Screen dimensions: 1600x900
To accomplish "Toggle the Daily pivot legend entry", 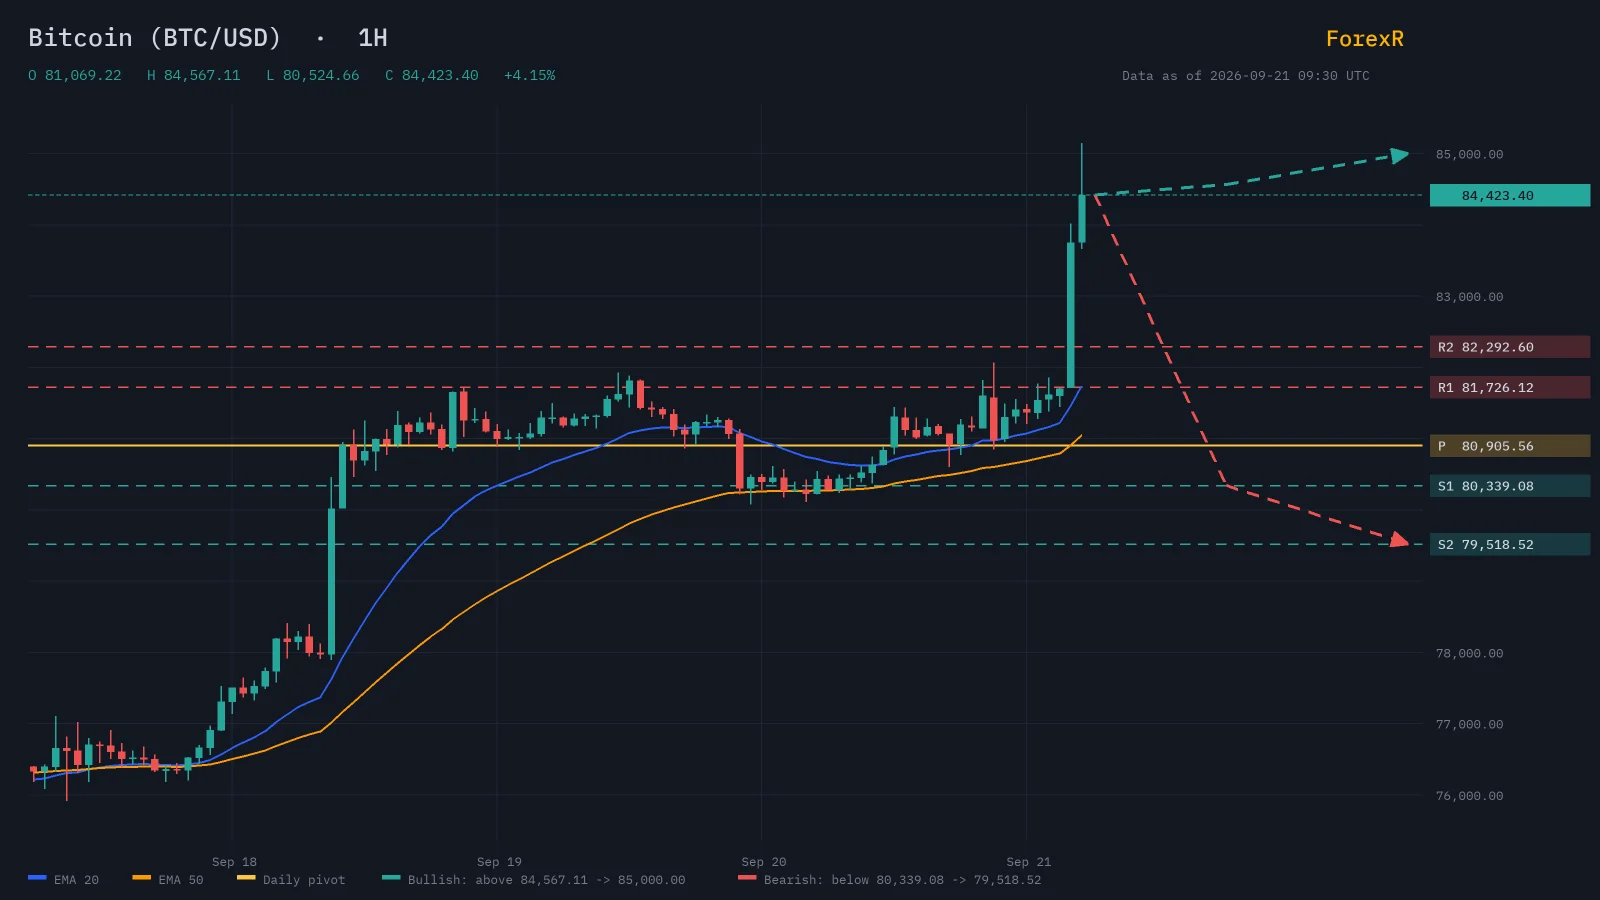I will pyautogui.click(x=291, y=880).
